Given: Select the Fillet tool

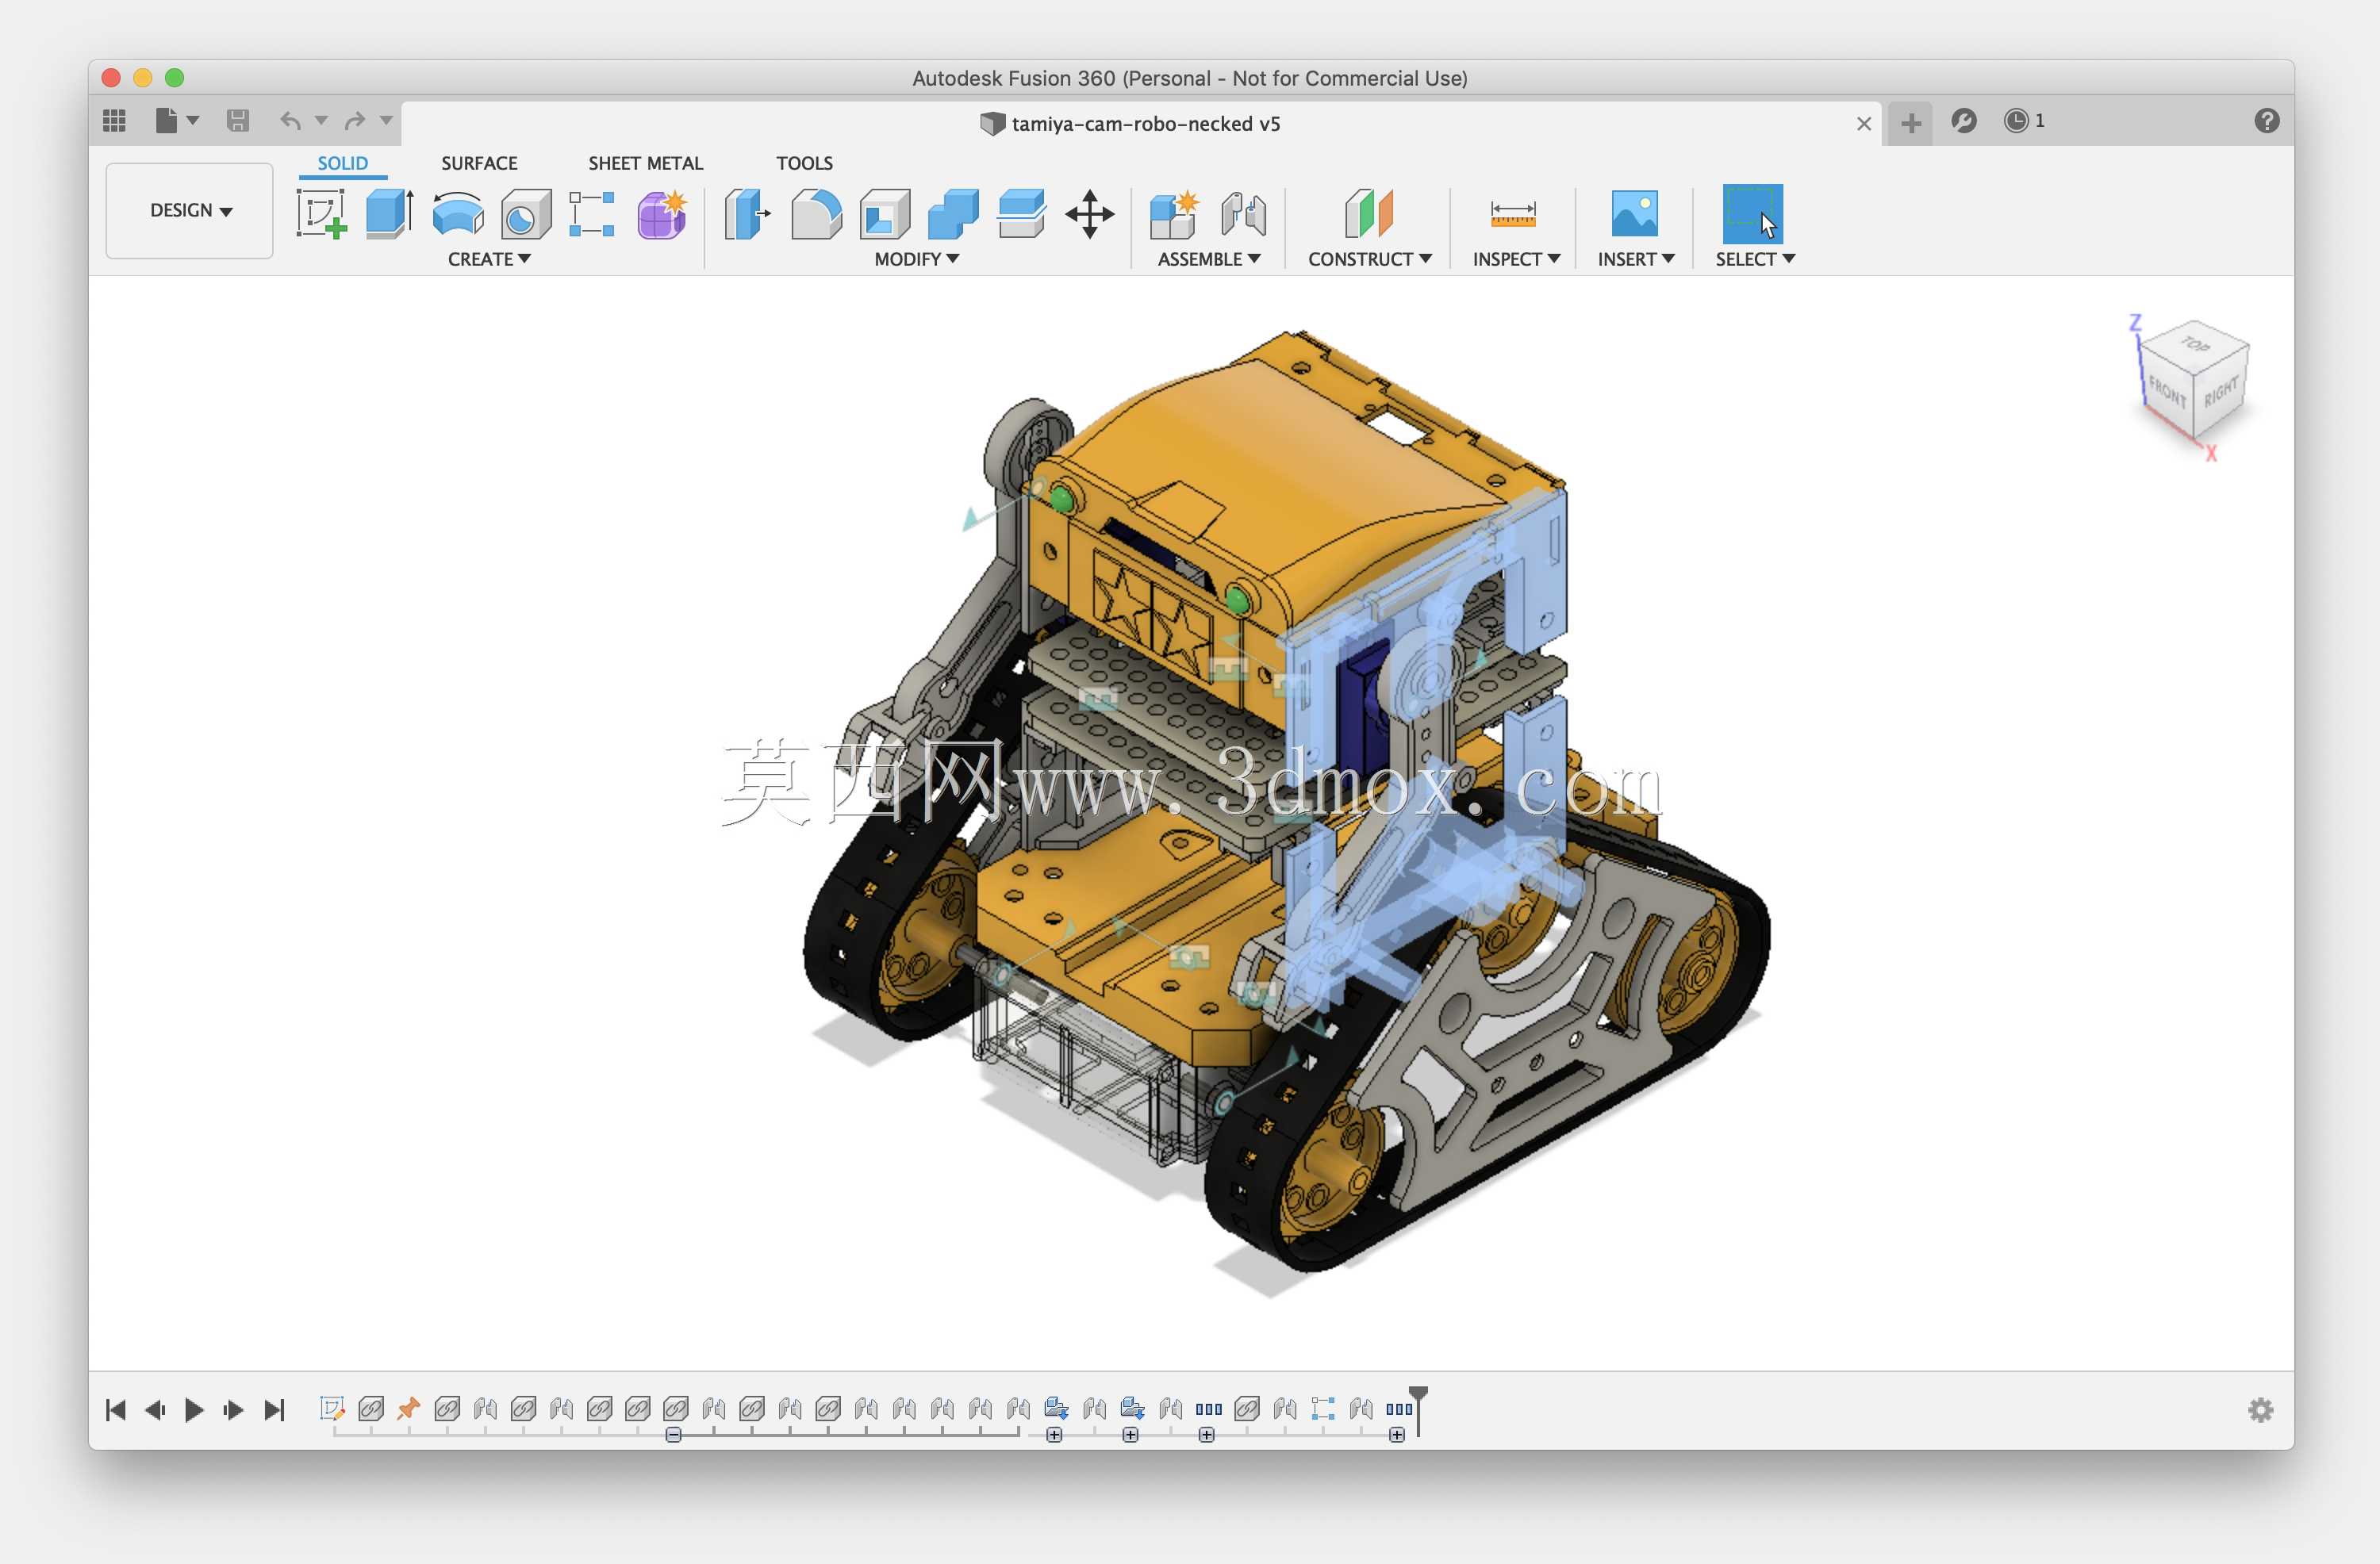Looking at the screenshot, I should (816, 214).
